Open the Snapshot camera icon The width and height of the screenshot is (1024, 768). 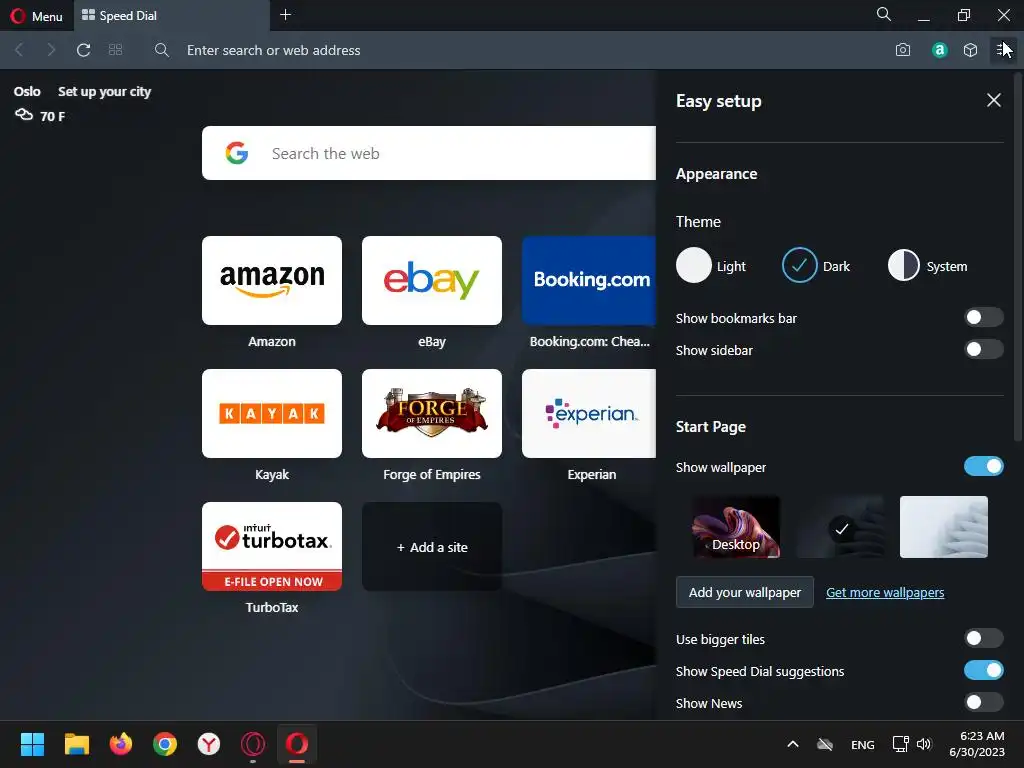[903, 50]
